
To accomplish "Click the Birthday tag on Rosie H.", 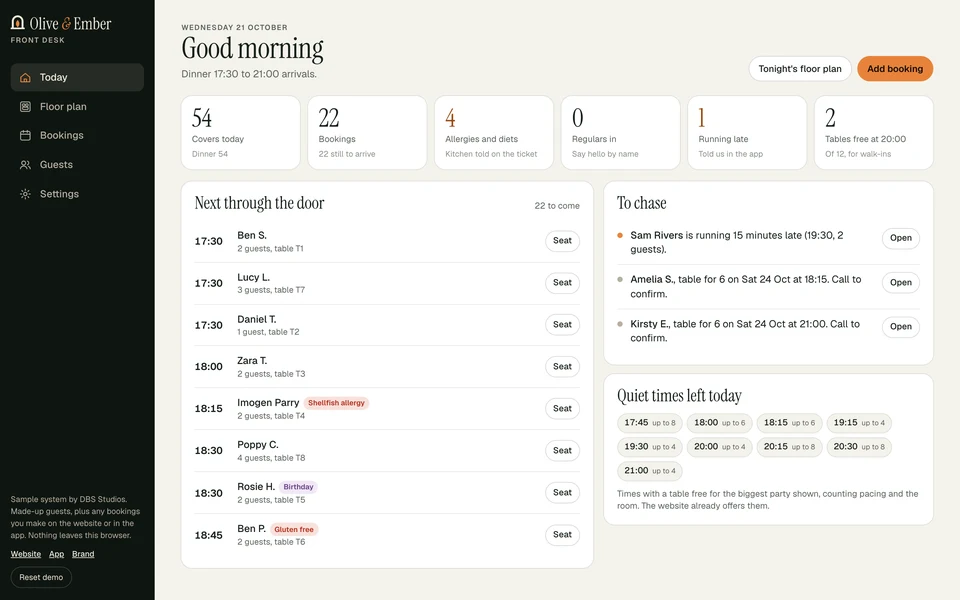I will click(x=298, y=487).
